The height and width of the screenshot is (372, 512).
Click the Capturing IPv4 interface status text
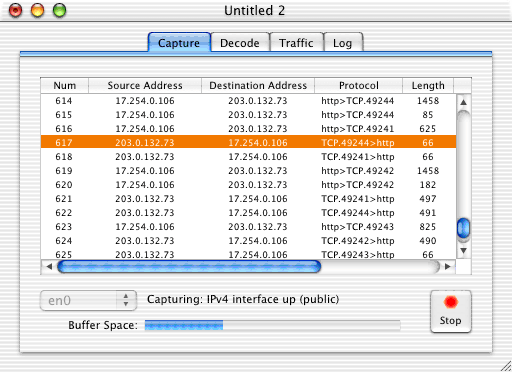click(x=243, y=299)
